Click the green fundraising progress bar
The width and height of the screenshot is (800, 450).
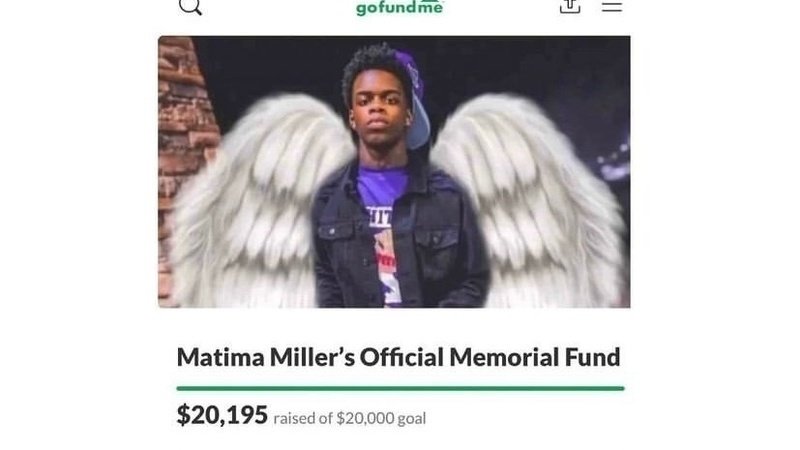coord(401,389)
